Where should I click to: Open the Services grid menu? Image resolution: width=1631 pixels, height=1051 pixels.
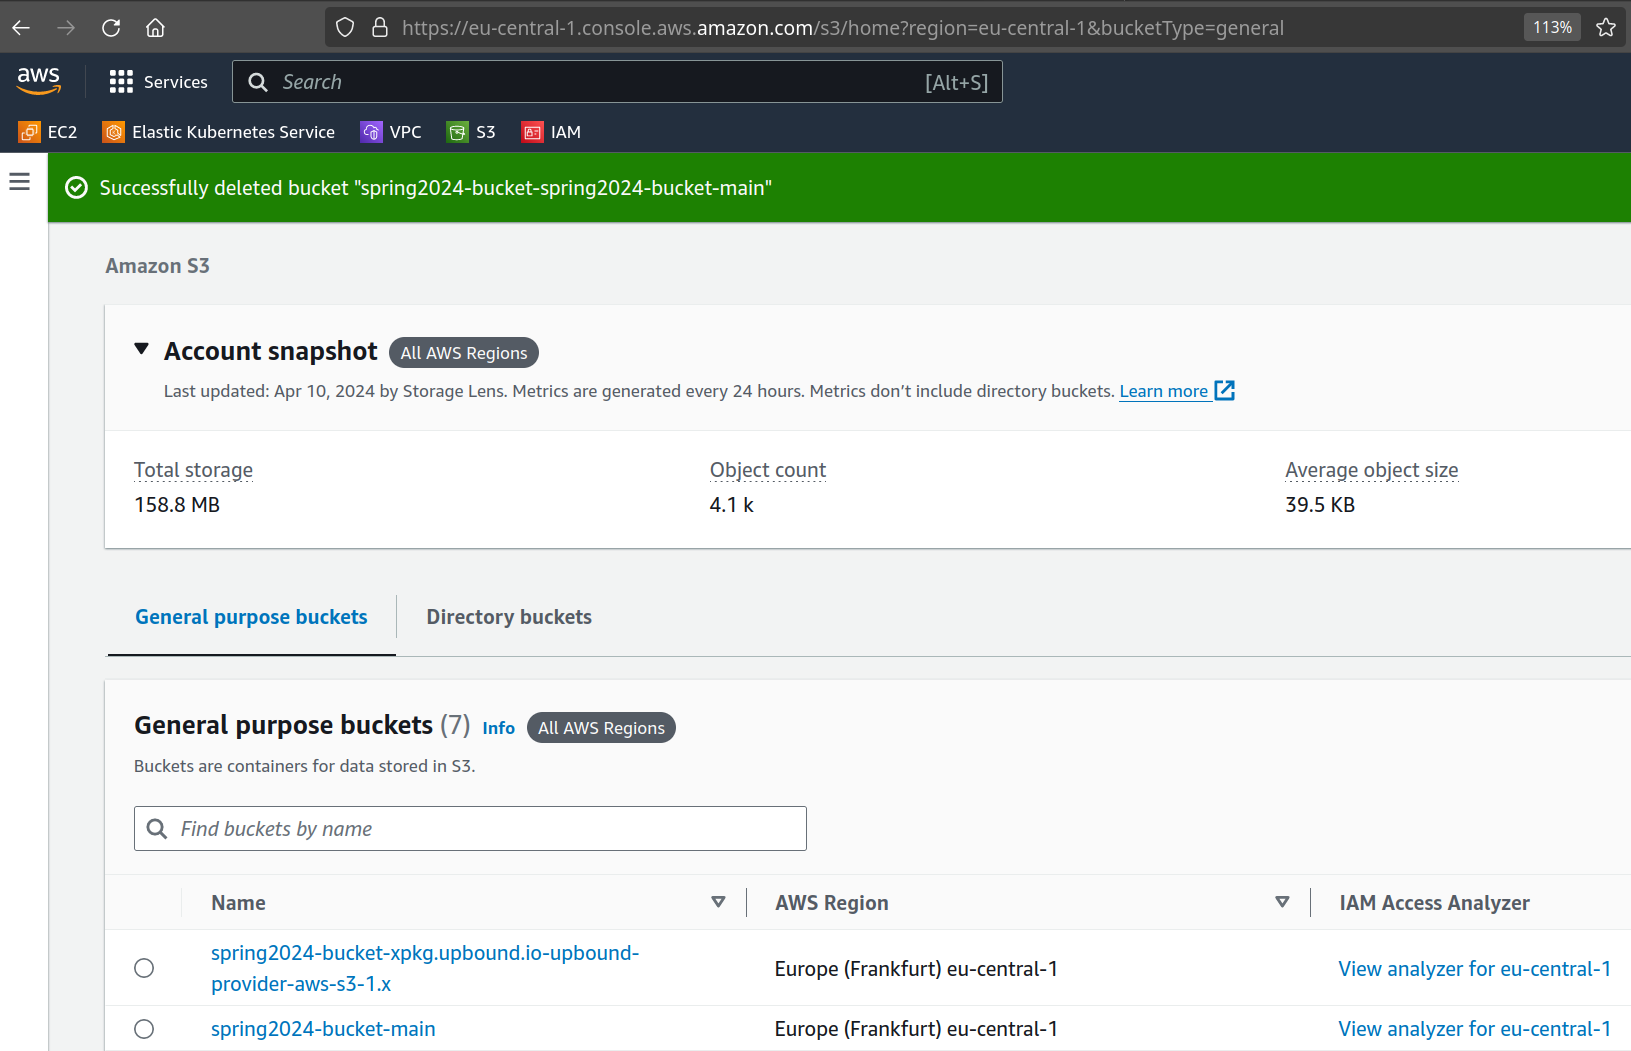coord(159,82)
